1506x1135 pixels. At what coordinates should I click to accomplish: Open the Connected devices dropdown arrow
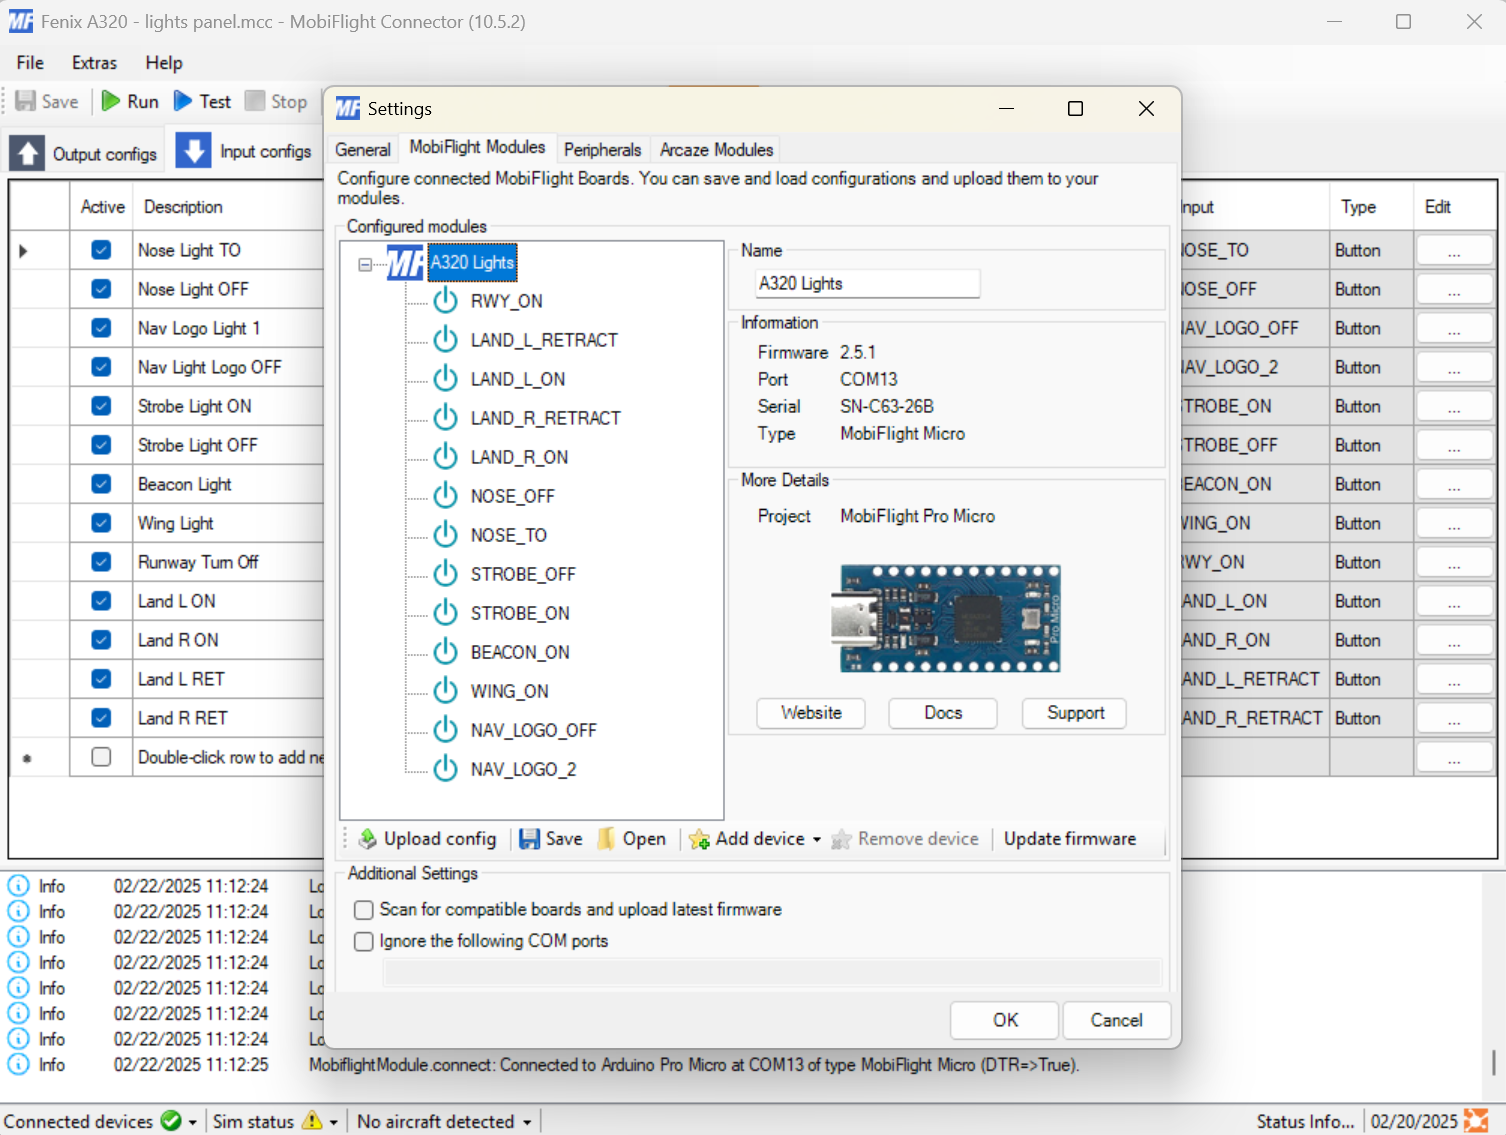[193, 1122]
